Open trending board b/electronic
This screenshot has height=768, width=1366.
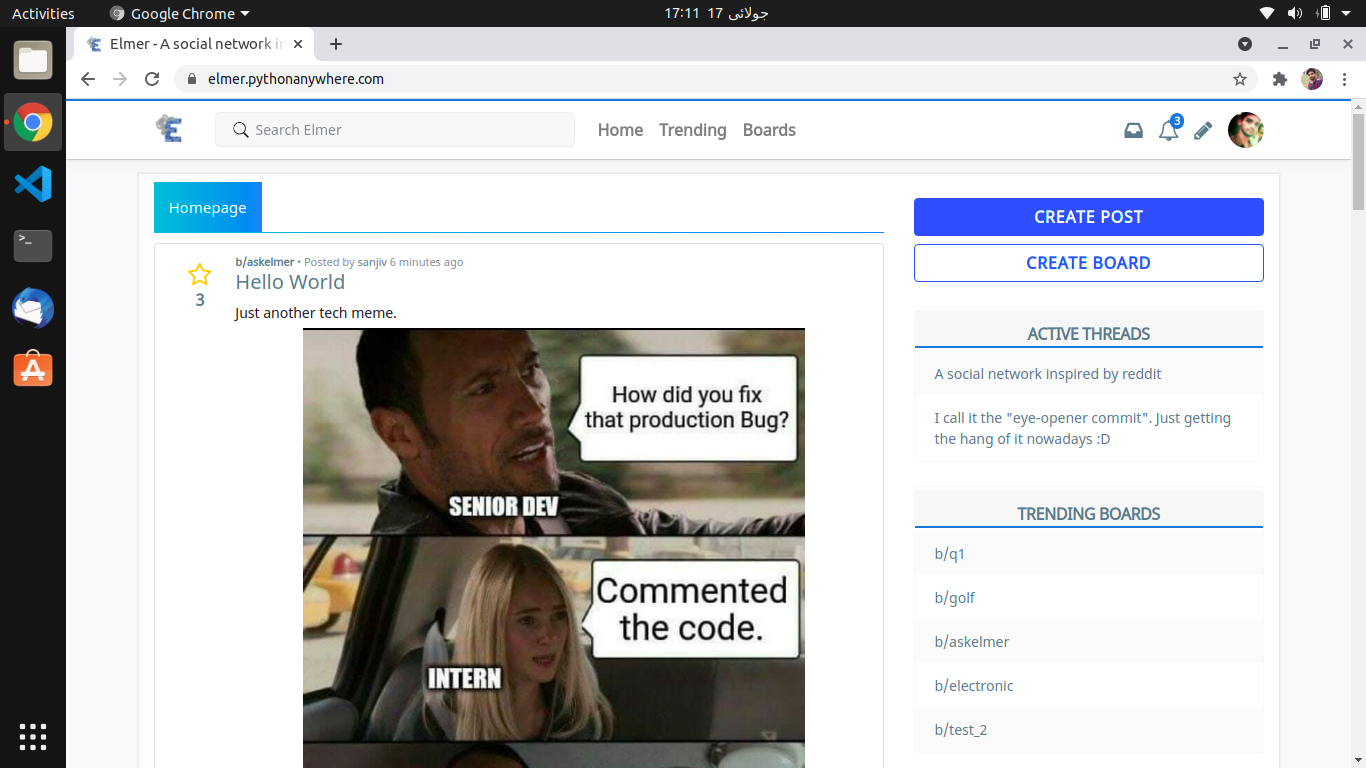tap(974, 686)
